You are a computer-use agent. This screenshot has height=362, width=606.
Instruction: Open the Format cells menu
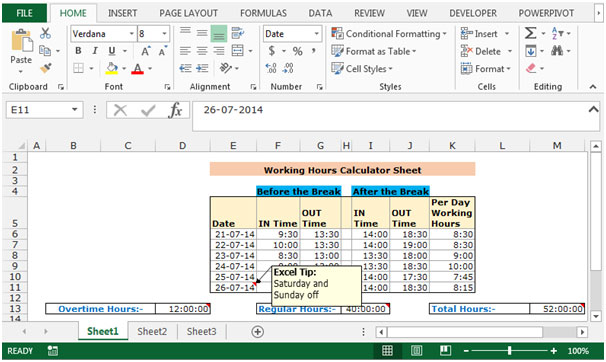point(485,69)
